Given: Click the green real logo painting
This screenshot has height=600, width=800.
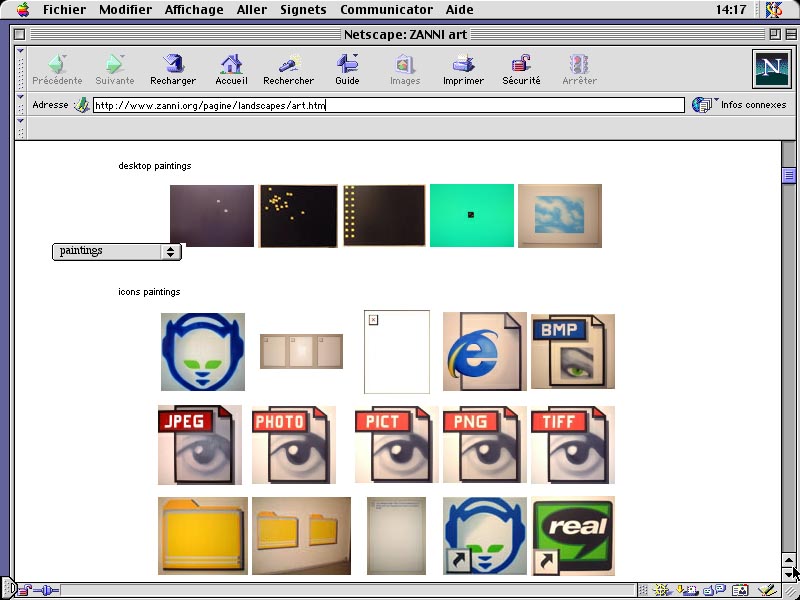Looking at the screenshot, I should click(x=573, y=536).
